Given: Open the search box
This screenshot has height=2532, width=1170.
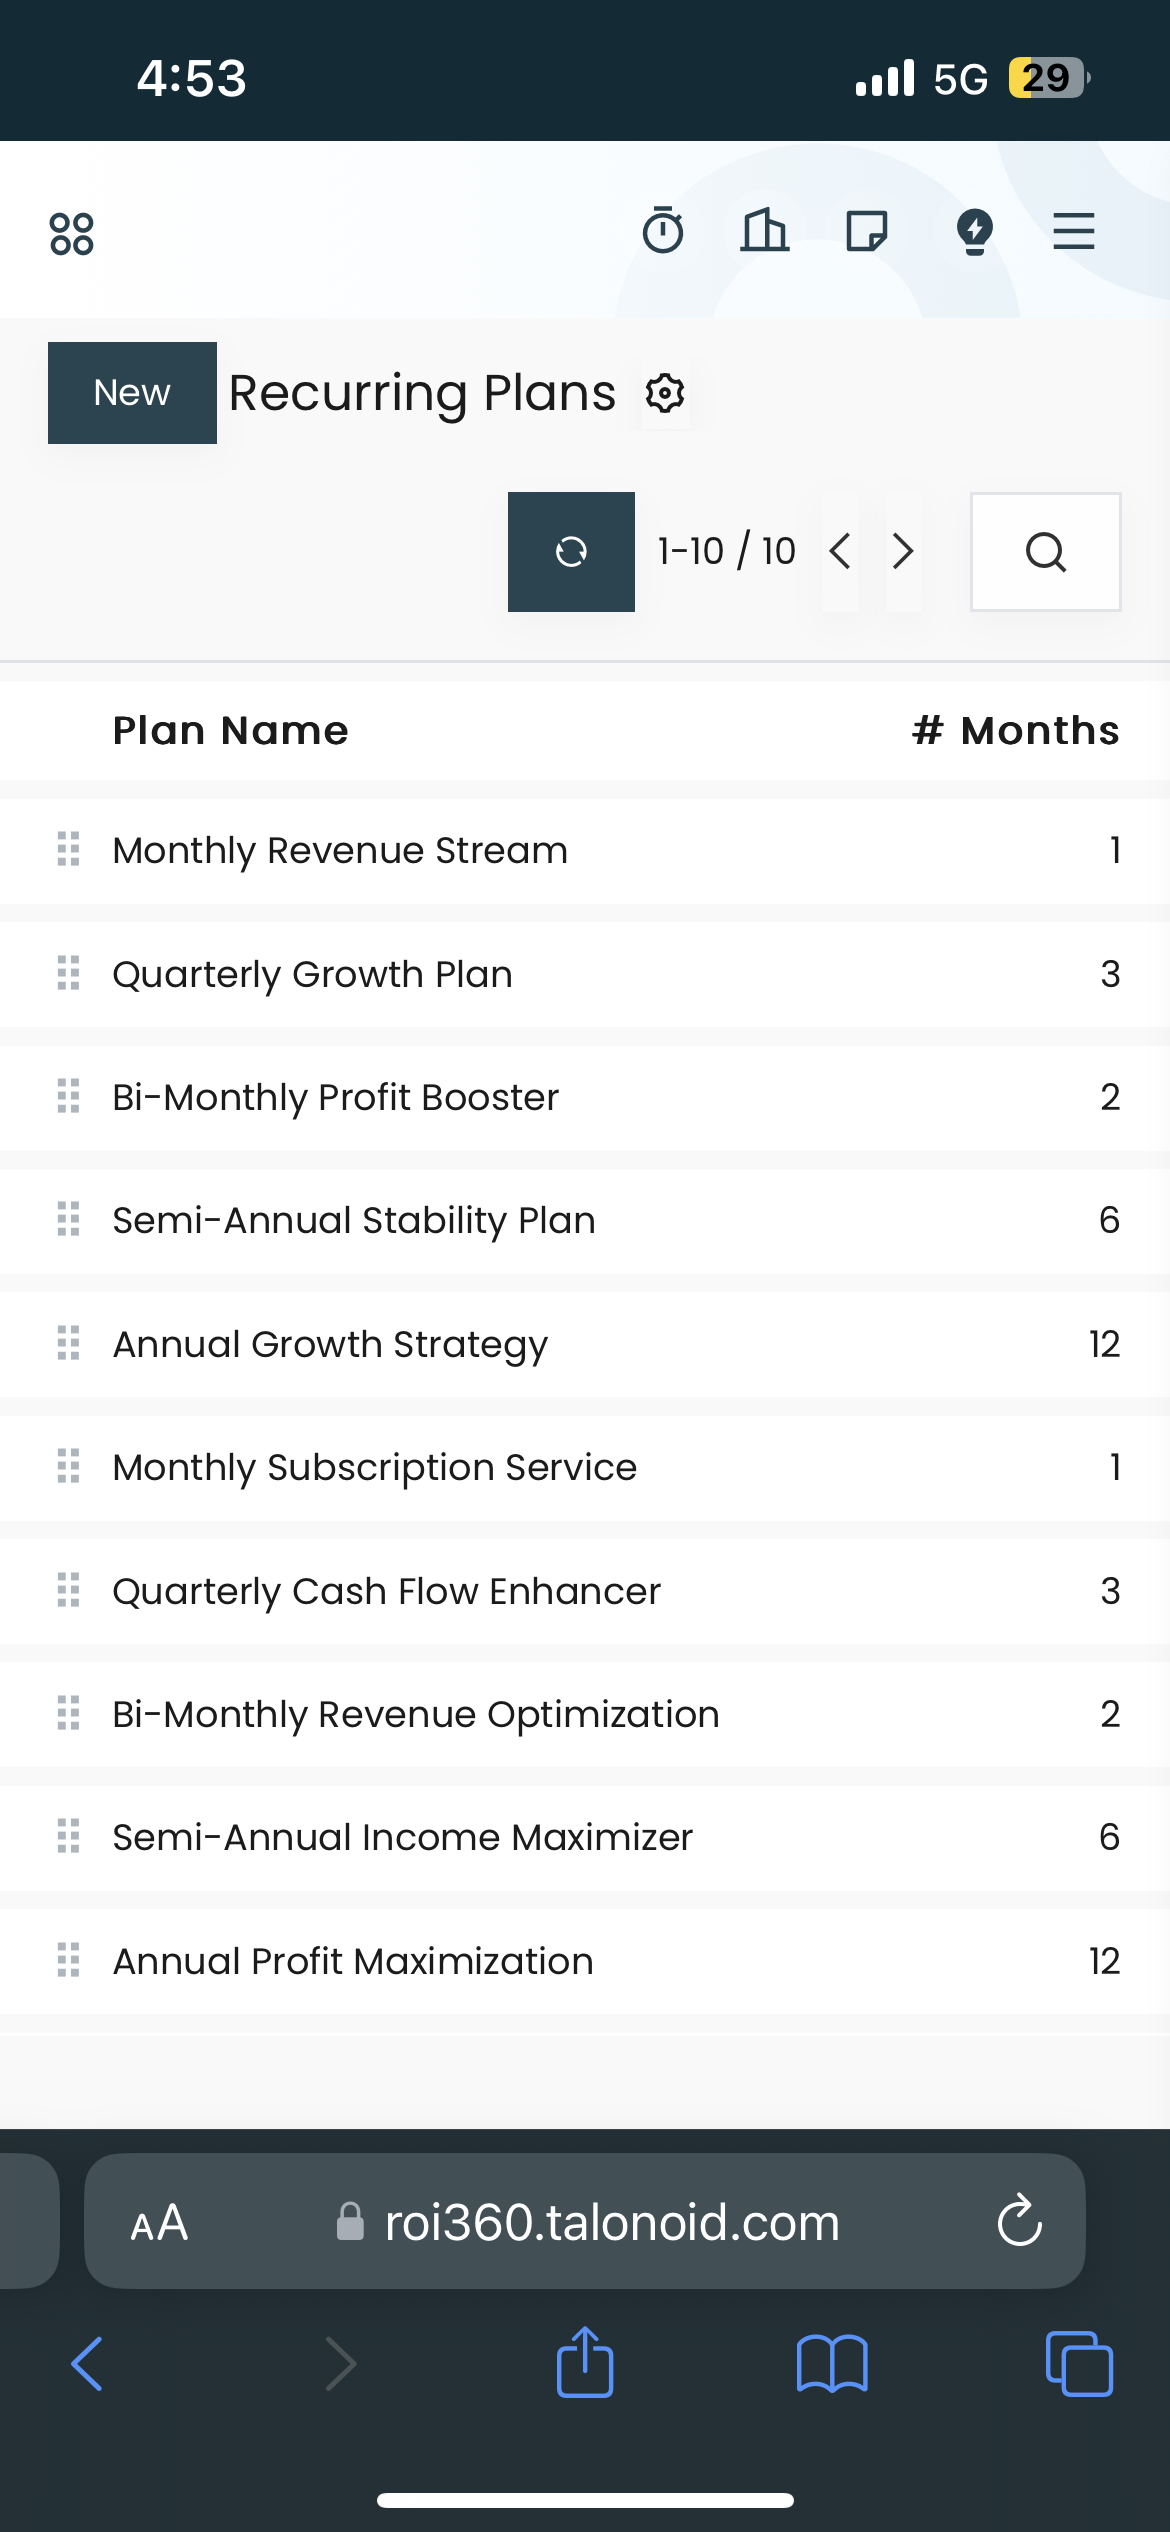Looking at the screenshot, I should pos(1045,551).
